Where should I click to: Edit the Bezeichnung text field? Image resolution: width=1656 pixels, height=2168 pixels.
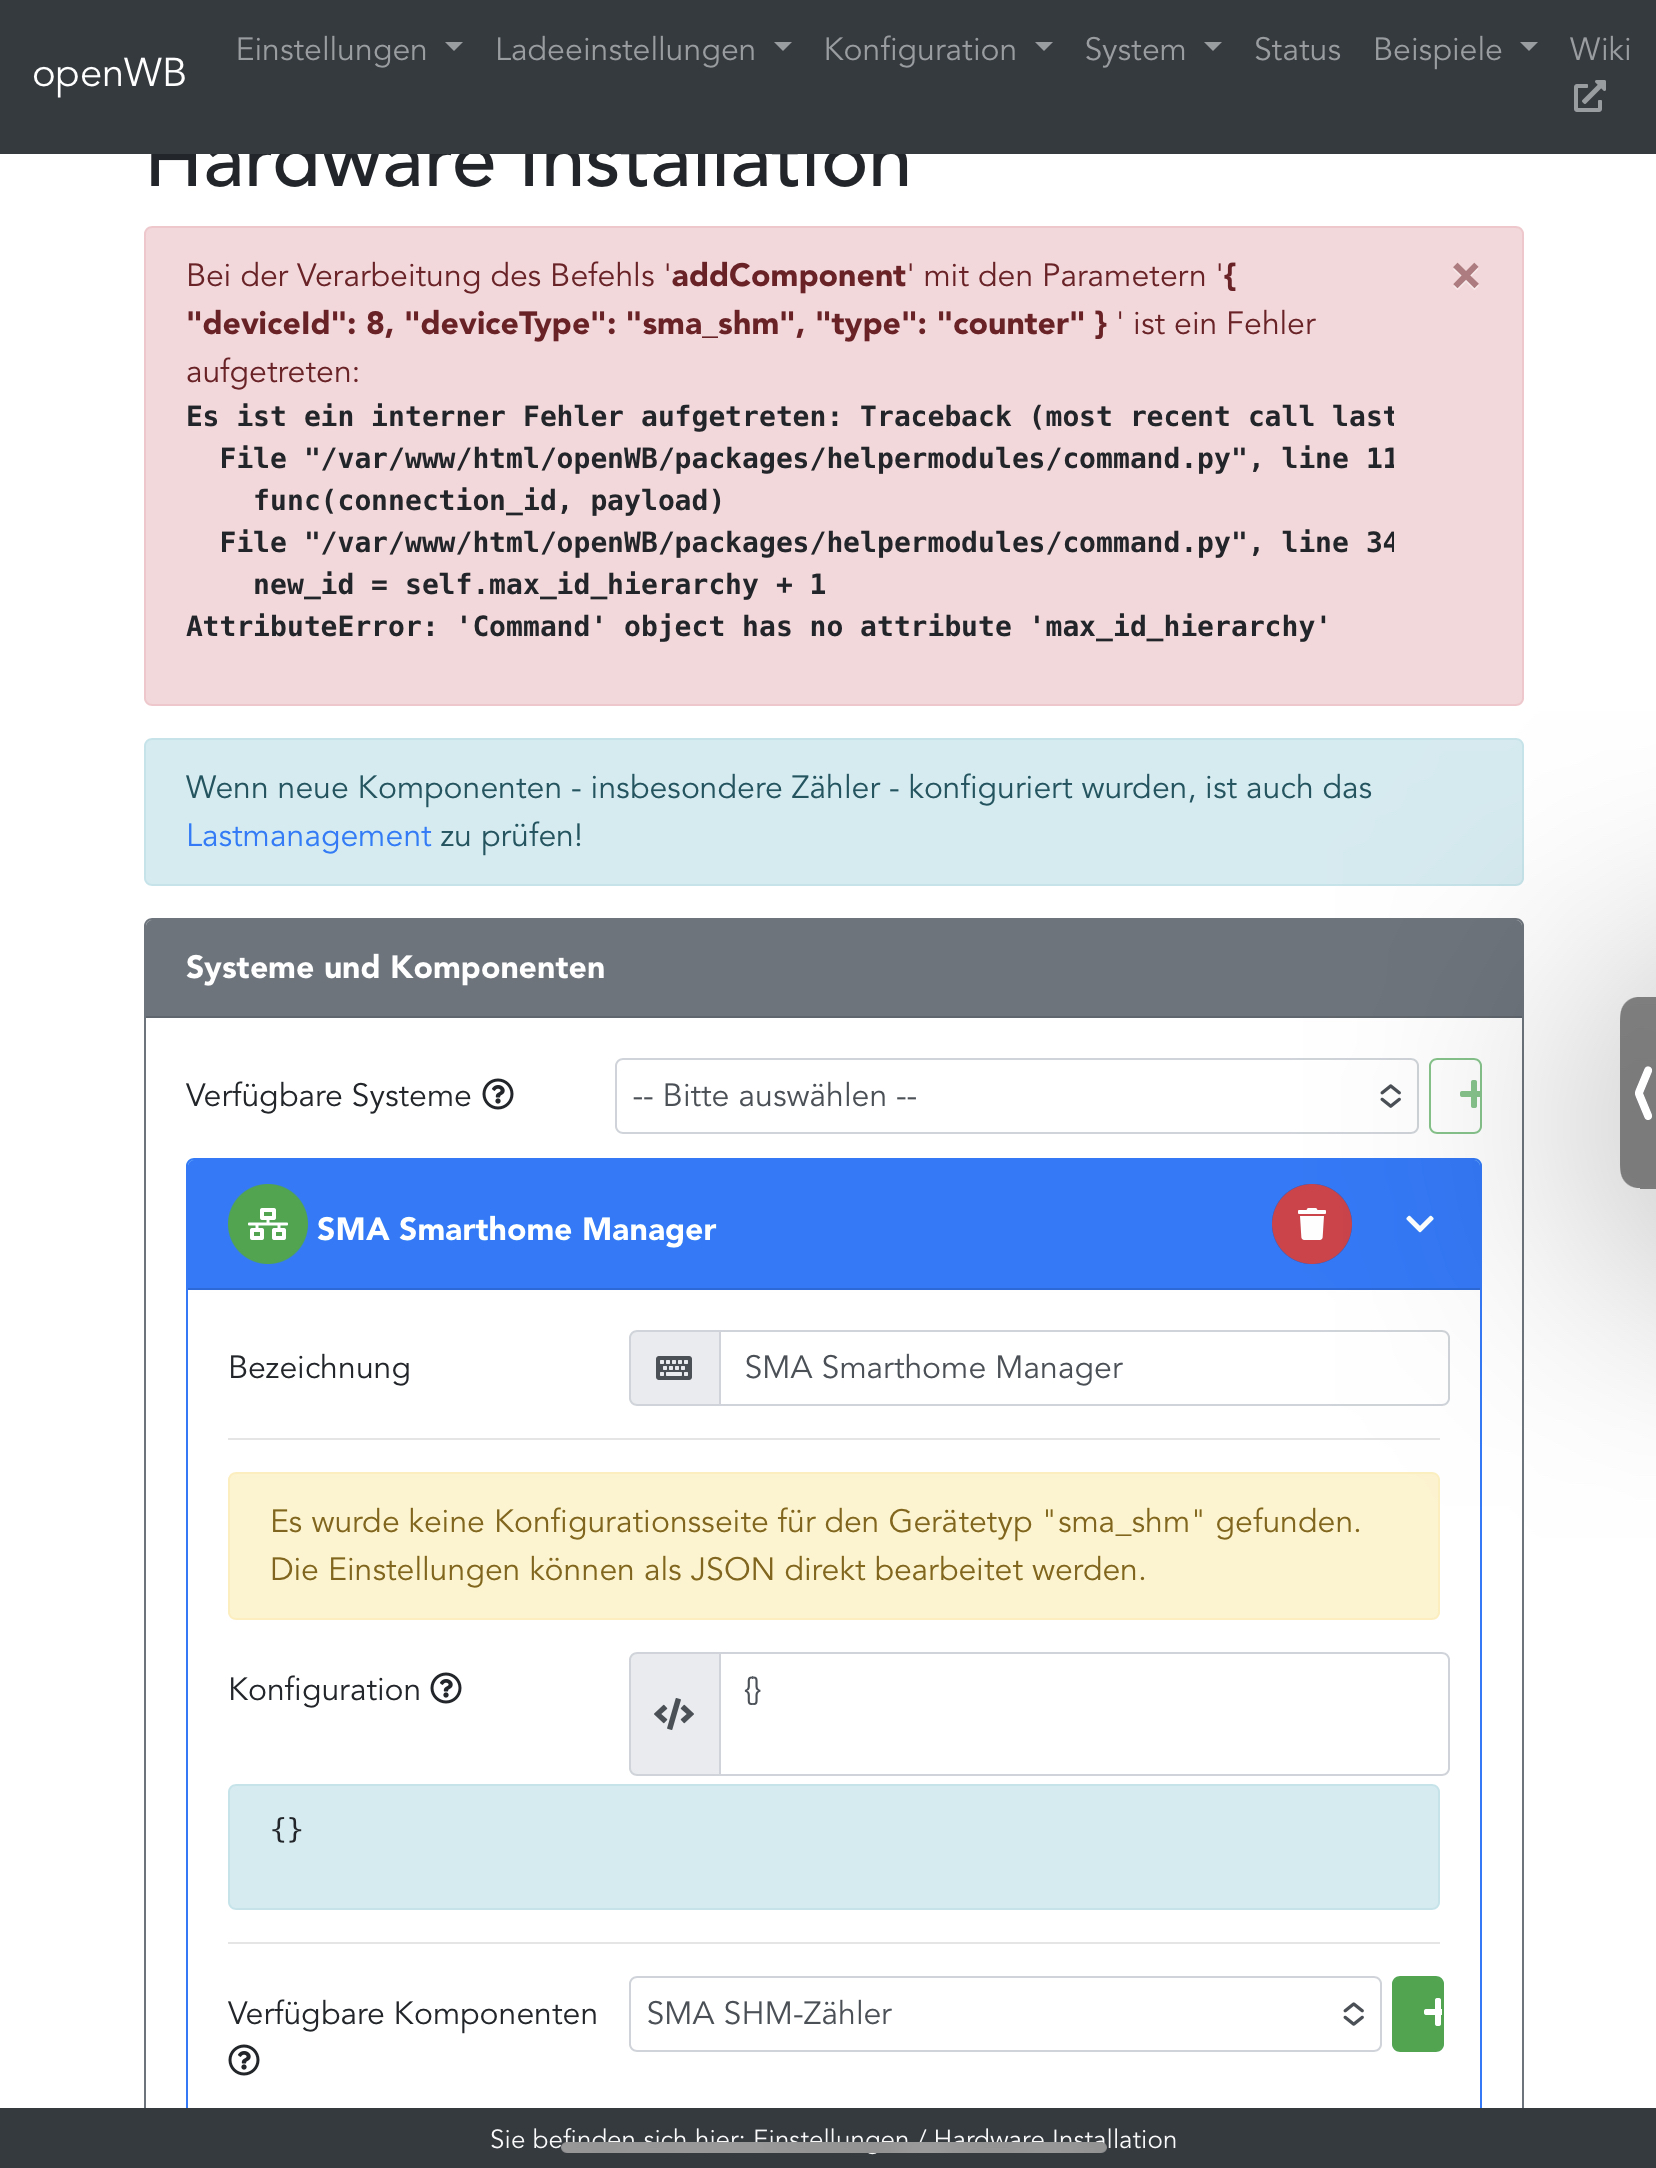click(x=1084, y=1368)
